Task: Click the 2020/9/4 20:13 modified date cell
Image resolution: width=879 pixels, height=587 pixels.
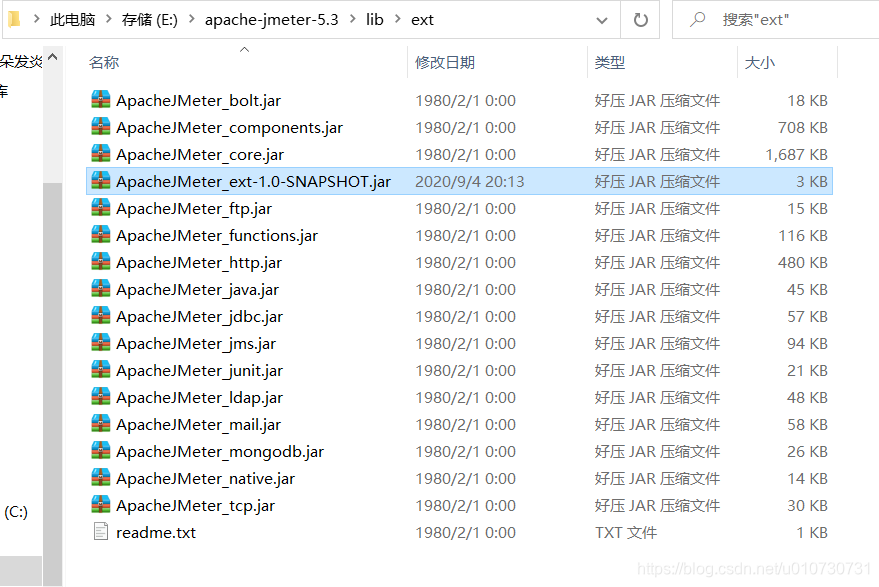Action: pyautogui.click(x=470, y=181)
